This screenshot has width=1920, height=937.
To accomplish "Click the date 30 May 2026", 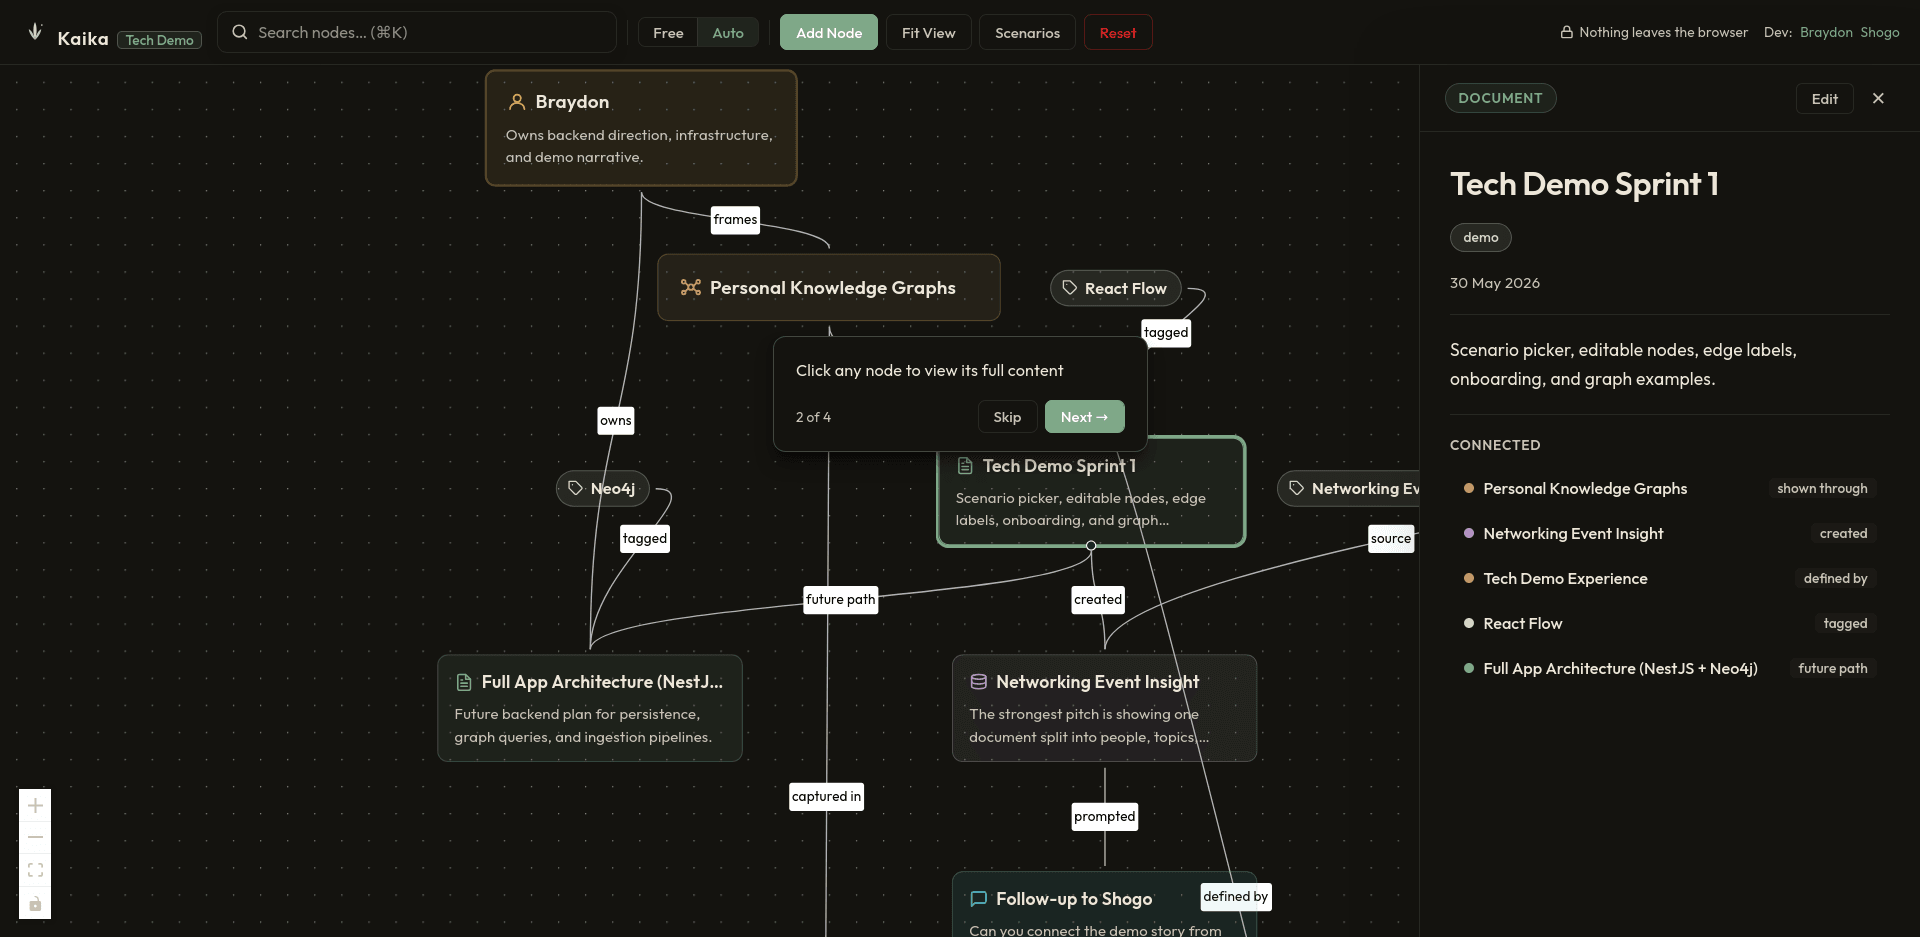I will (1495, 283).
